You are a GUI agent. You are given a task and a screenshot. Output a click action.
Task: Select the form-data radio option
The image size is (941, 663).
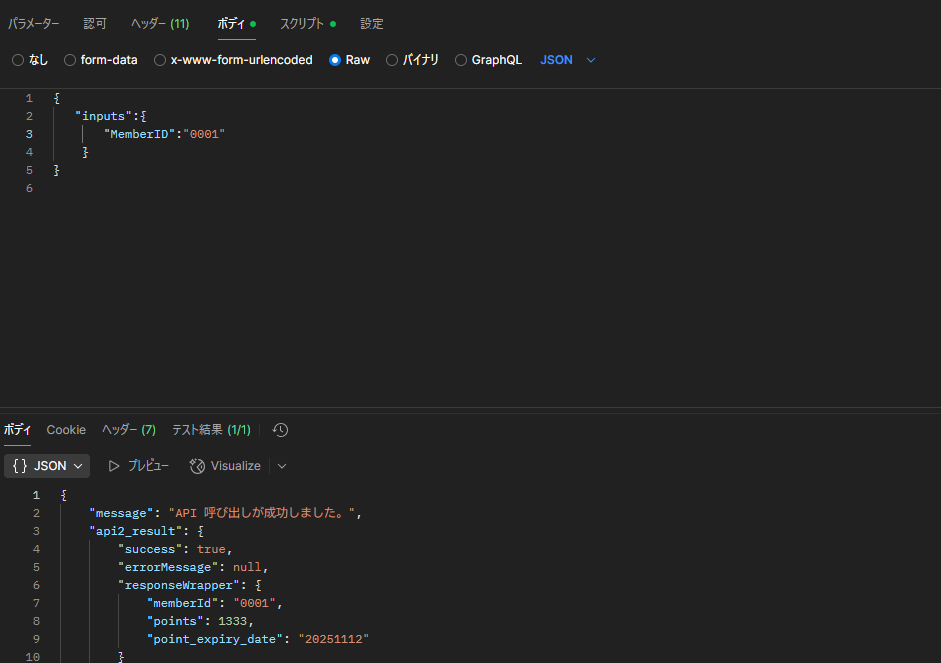(70, 60)
